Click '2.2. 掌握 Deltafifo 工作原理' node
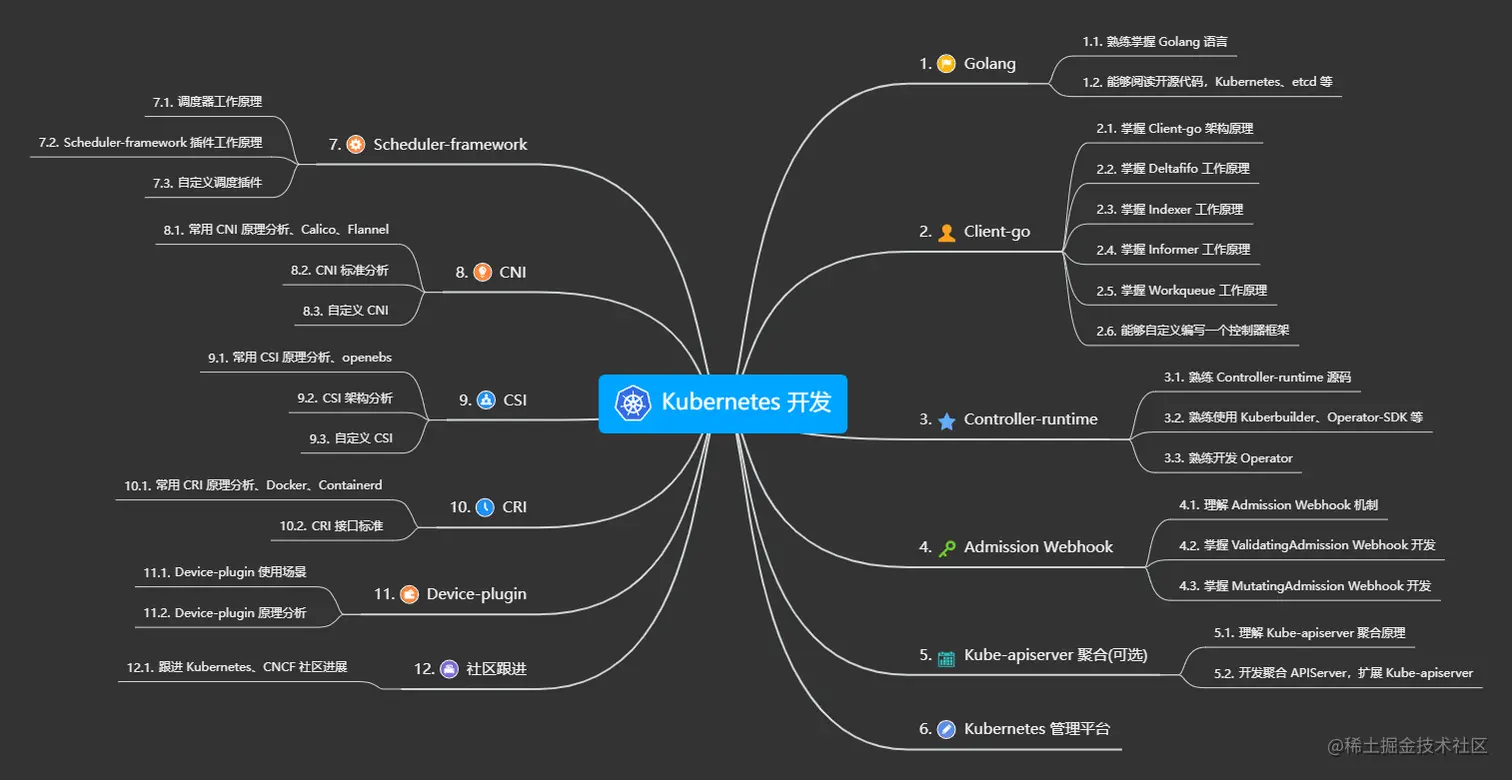Viewport: 1512px width, 780px height. click(1173, 169)
